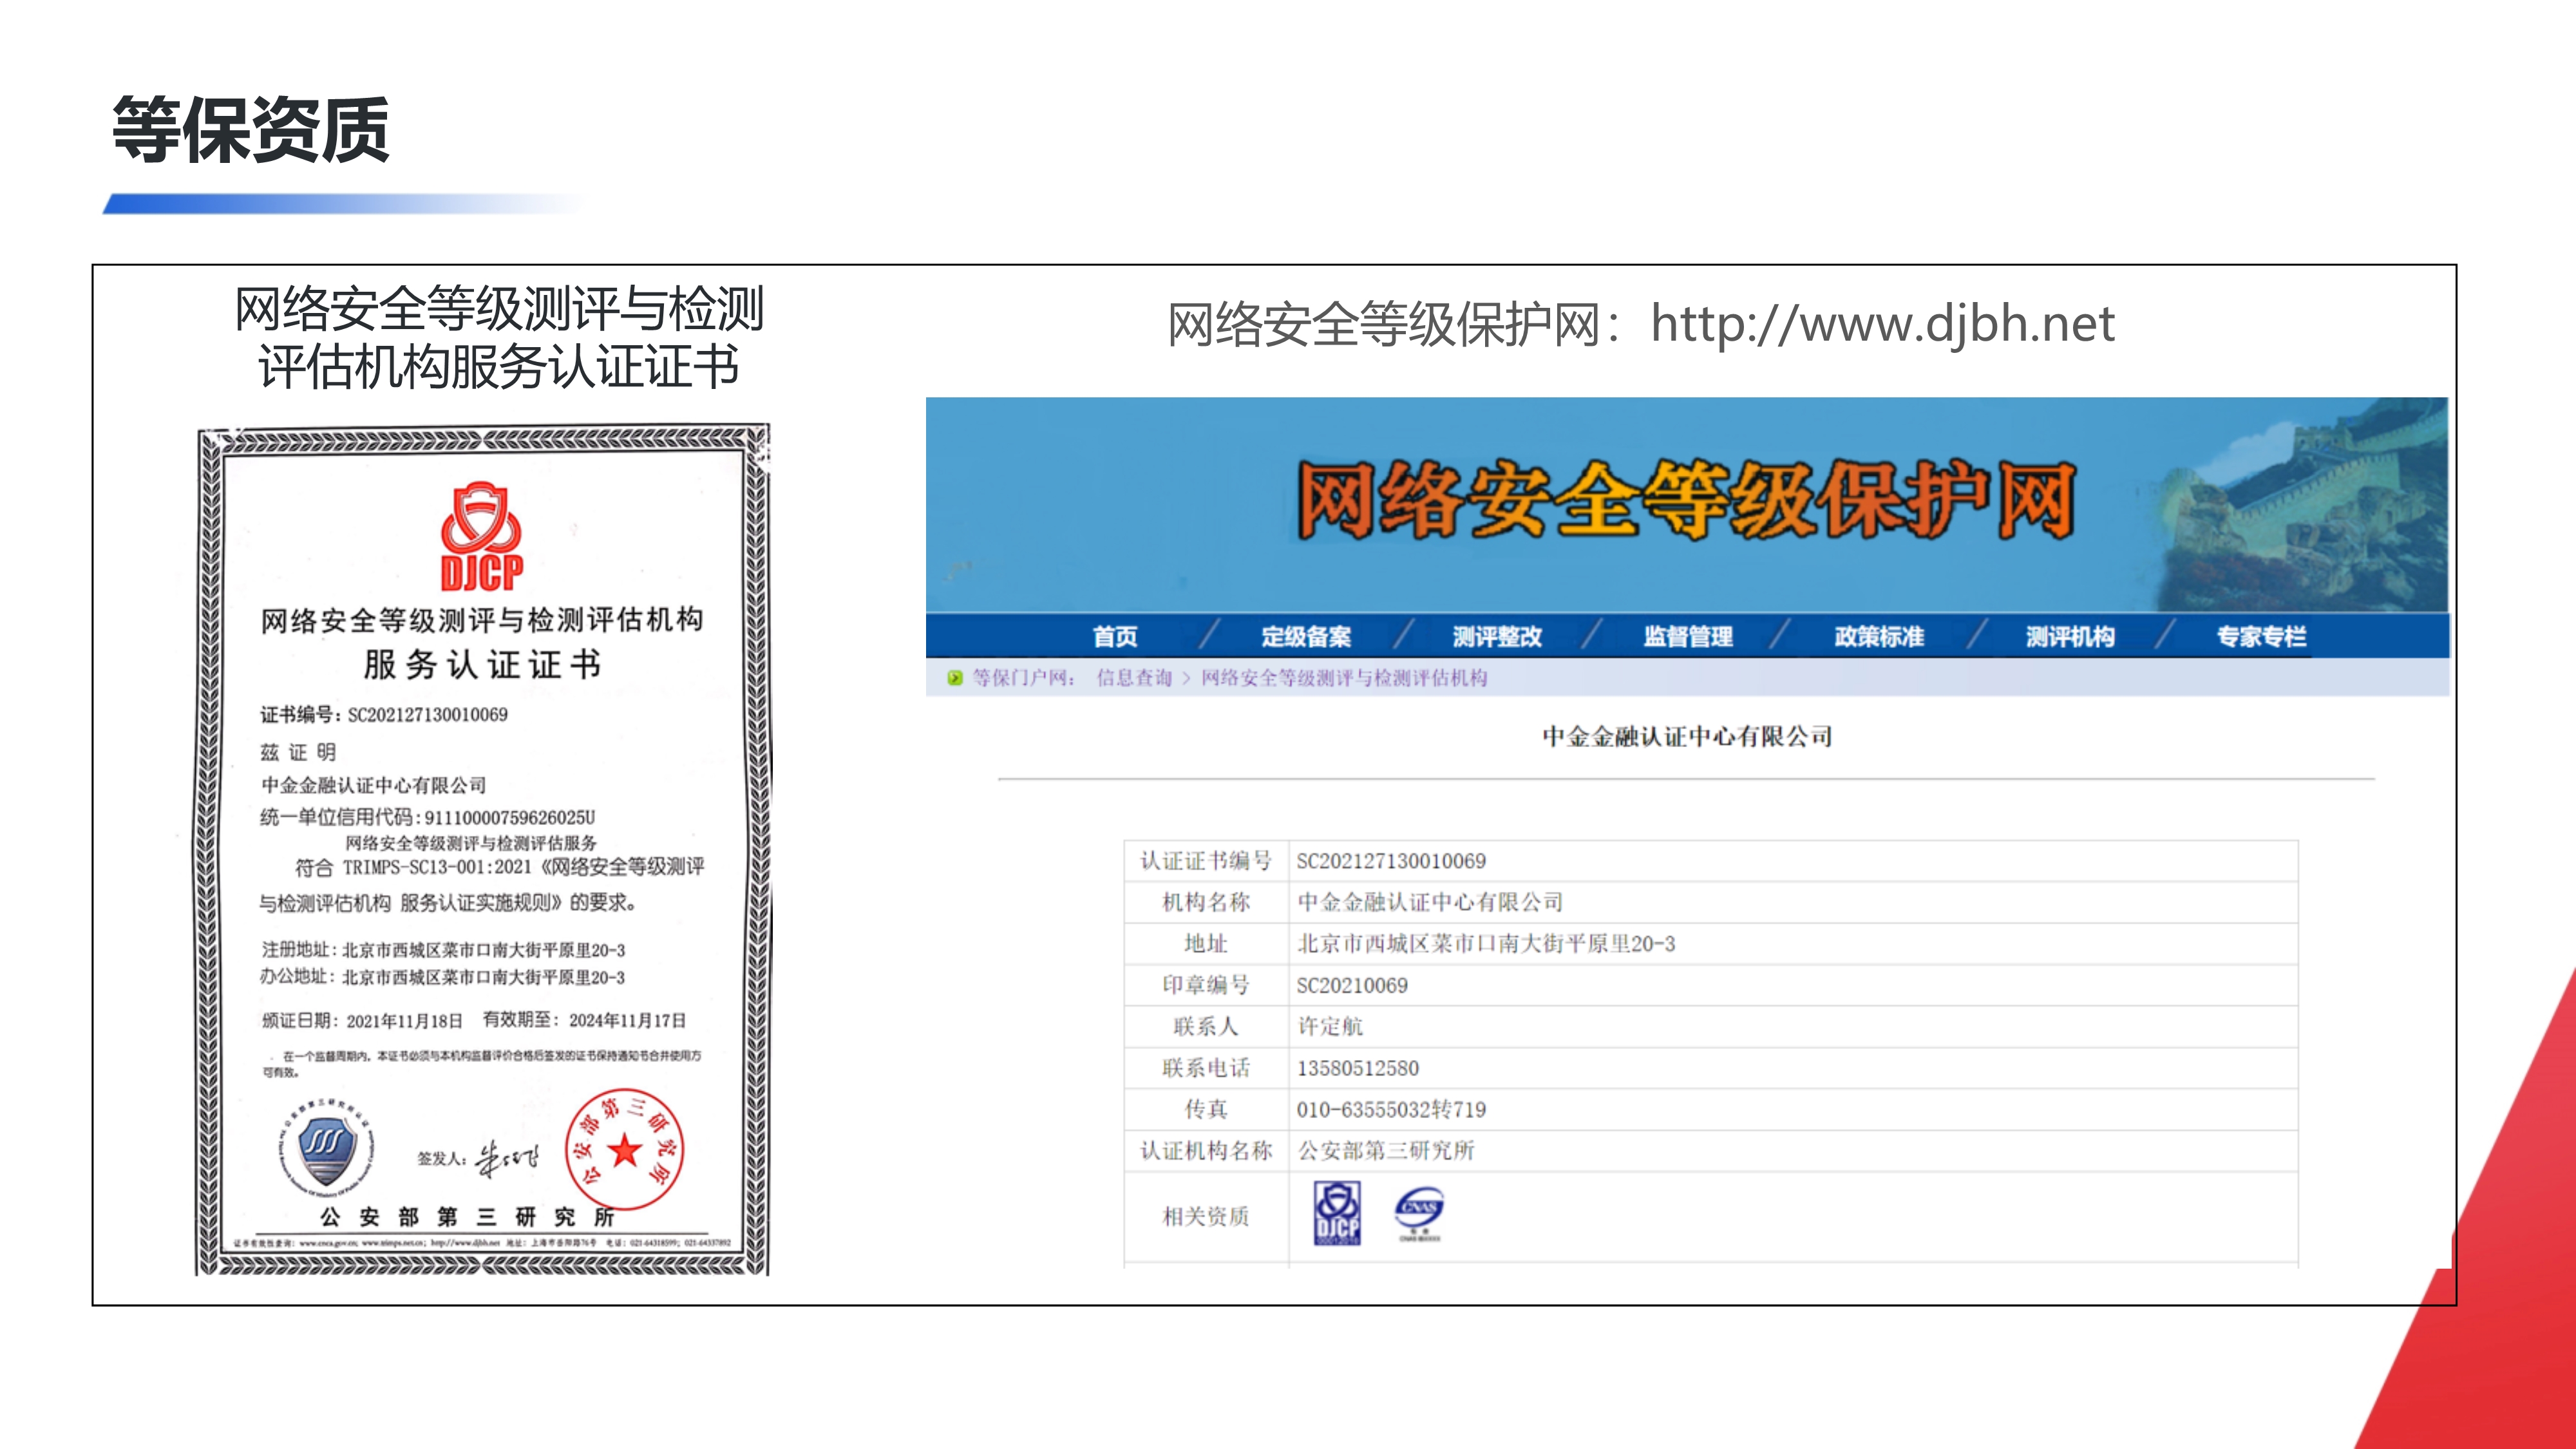Click the 信息查询 breadcrumb link
Image resolution: width=2576 pixels, height=1449 pixels.
click(1134, 678)
